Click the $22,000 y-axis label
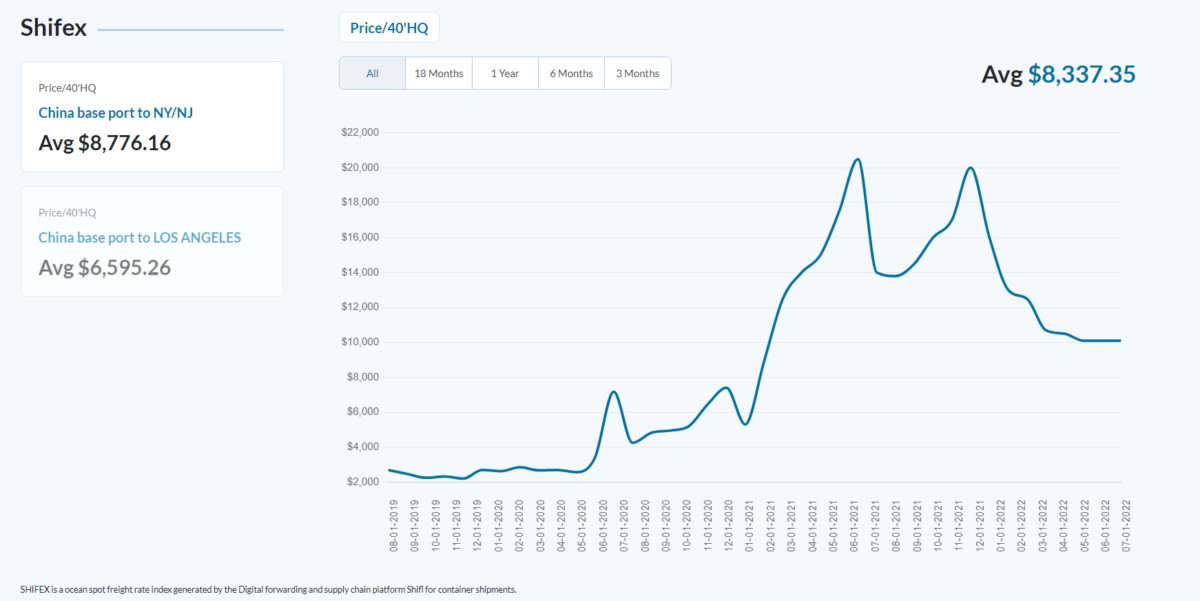The height and width of the screenshot is (601, 1200). [359, 132]
